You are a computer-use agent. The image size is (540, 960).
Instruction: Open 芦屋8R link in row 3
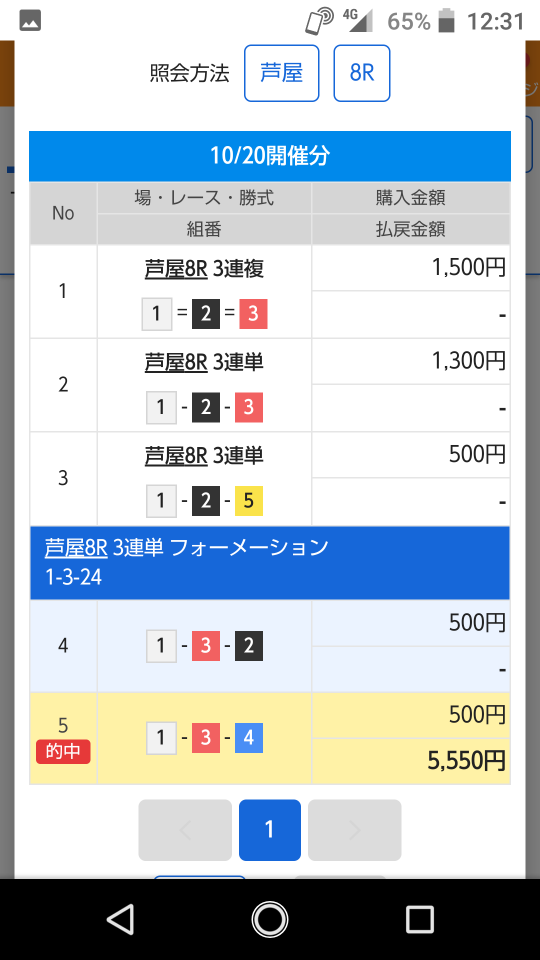[176, 456]
